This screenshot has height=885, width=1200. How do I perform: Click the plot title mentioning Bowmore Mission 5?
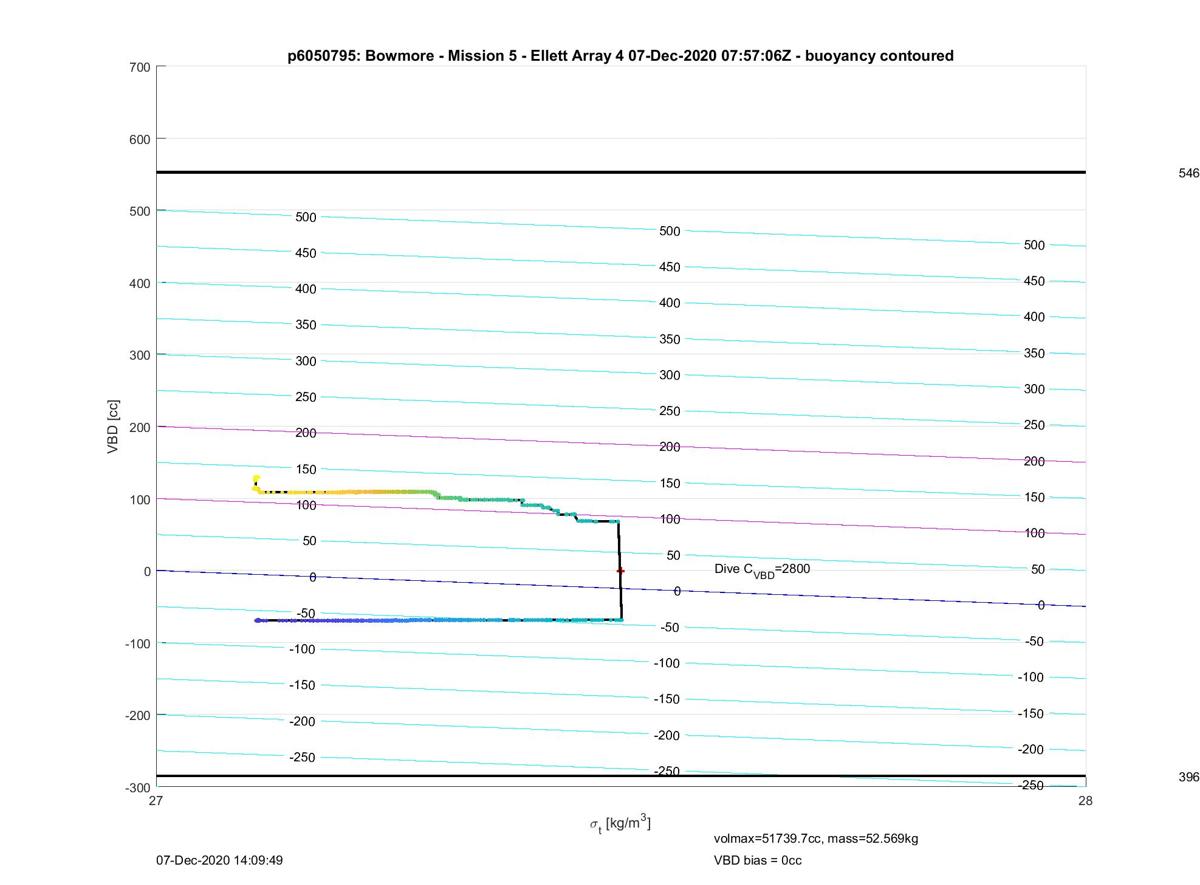coord(620,56)
